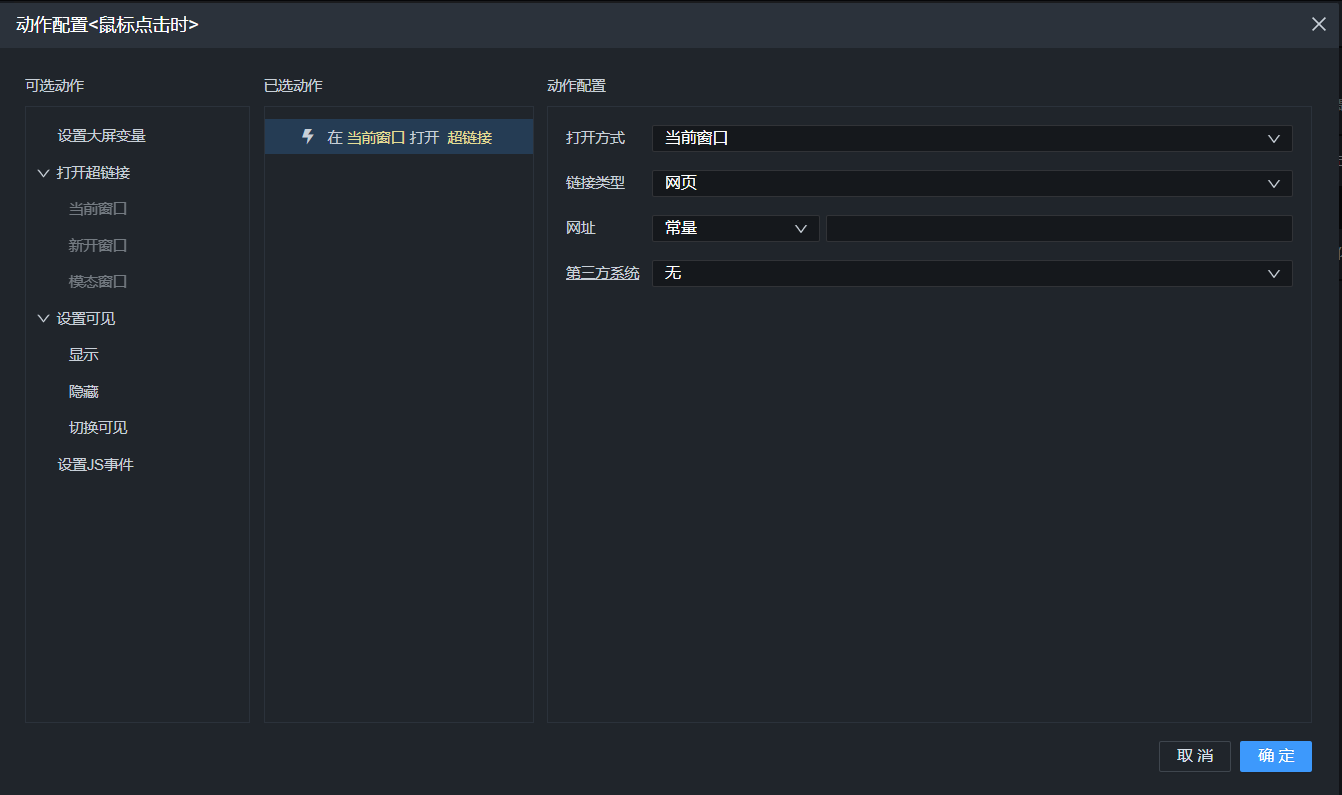Select 设置大屏变量 action
The height and width of the screenshot is (795, 1342).
(x=102, y=136)
